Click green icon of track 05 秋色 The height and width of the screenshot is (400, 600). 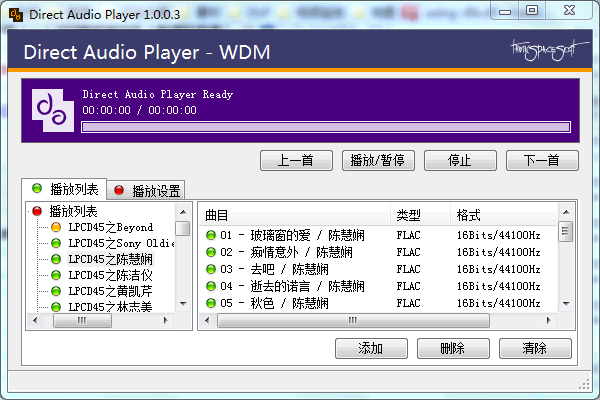click(211, 303)
